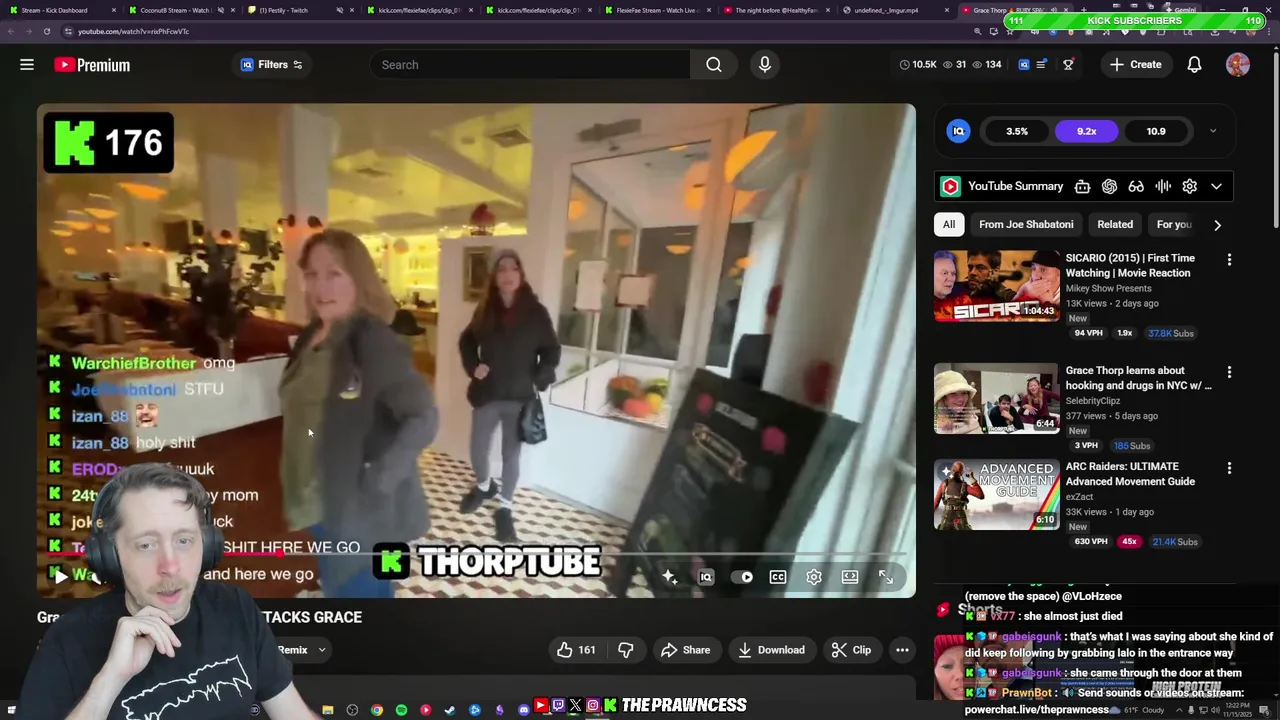Open options for the SICARIO video
This screenshot has width=1280, height=720.
(1229, 260)
